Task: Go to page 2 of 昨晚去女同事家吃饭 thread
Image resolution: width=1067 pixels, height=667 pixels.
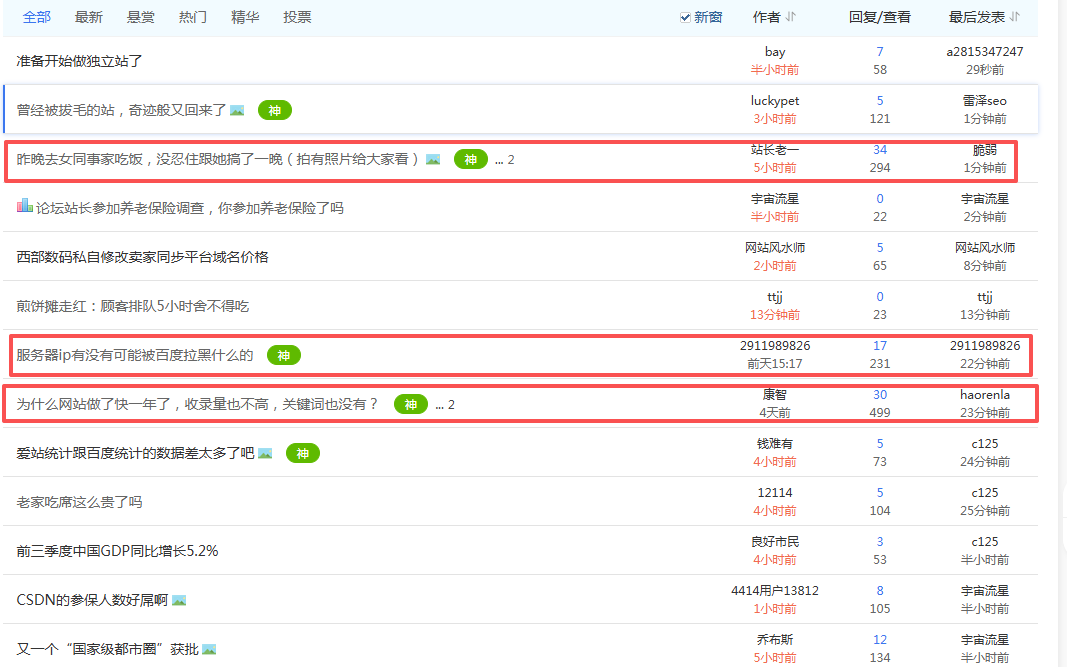Action: tap(511, 159)
